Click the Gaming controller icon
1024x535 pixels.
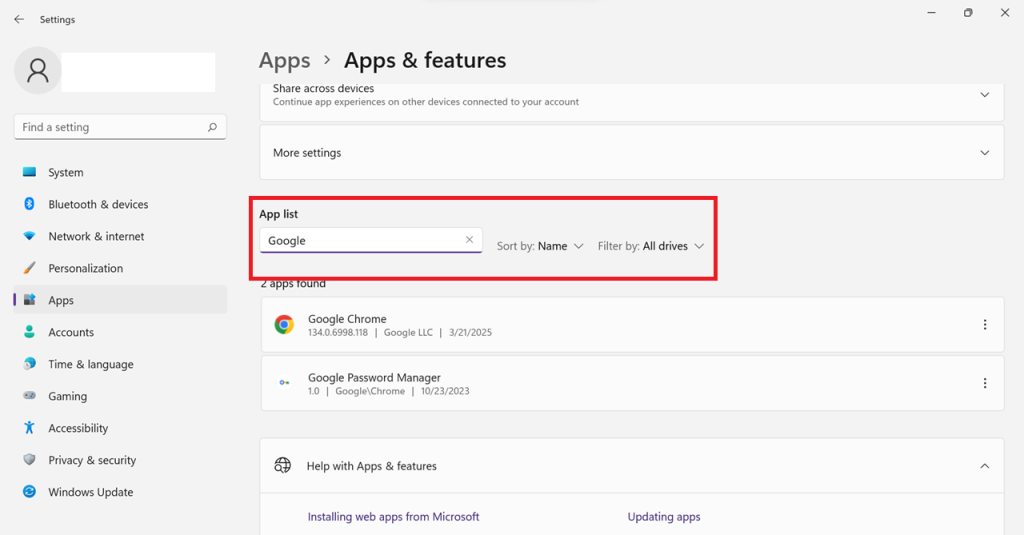click(29, 395)
